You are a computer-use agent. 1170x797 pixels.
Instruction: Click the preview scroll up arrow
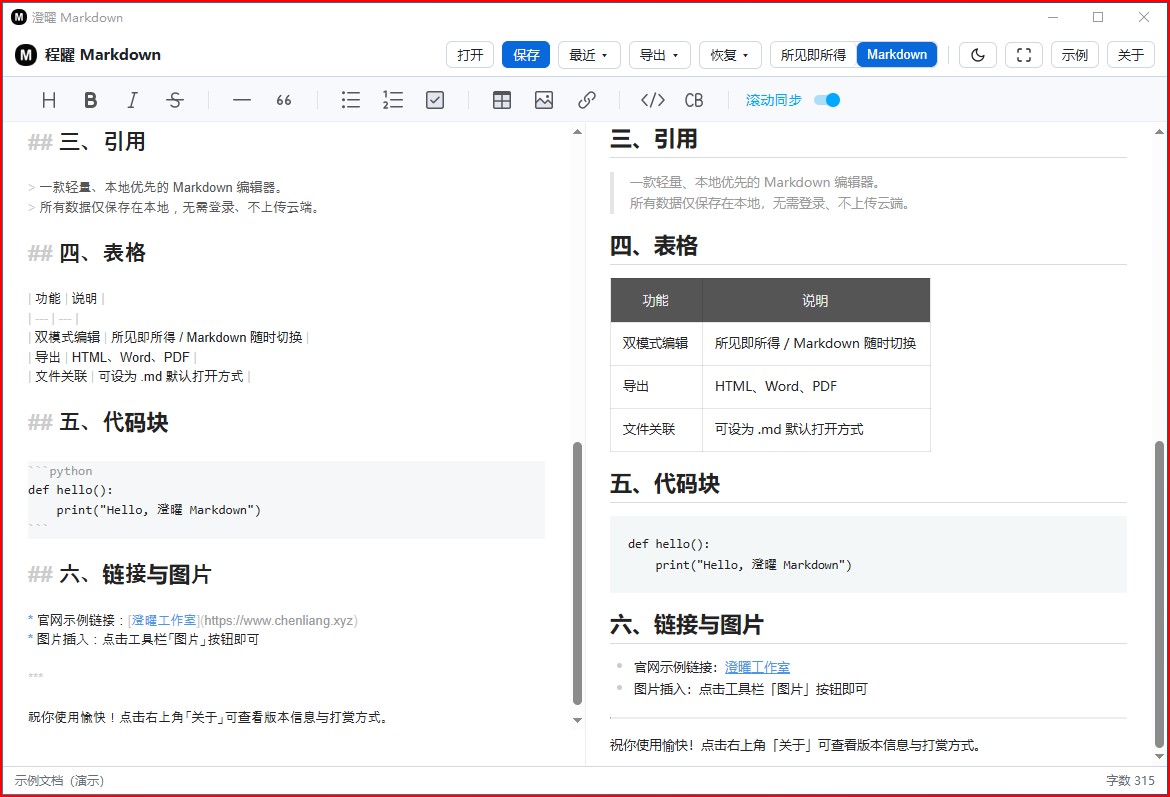point(1159,131)
